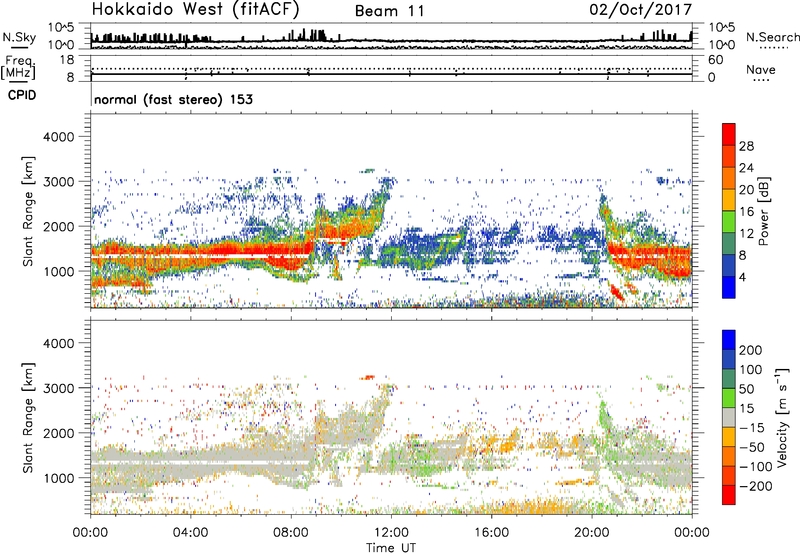This screenshot has height=554, width=800.
Task: Click the "12:00" time tick label
Action: pos(391,533)
